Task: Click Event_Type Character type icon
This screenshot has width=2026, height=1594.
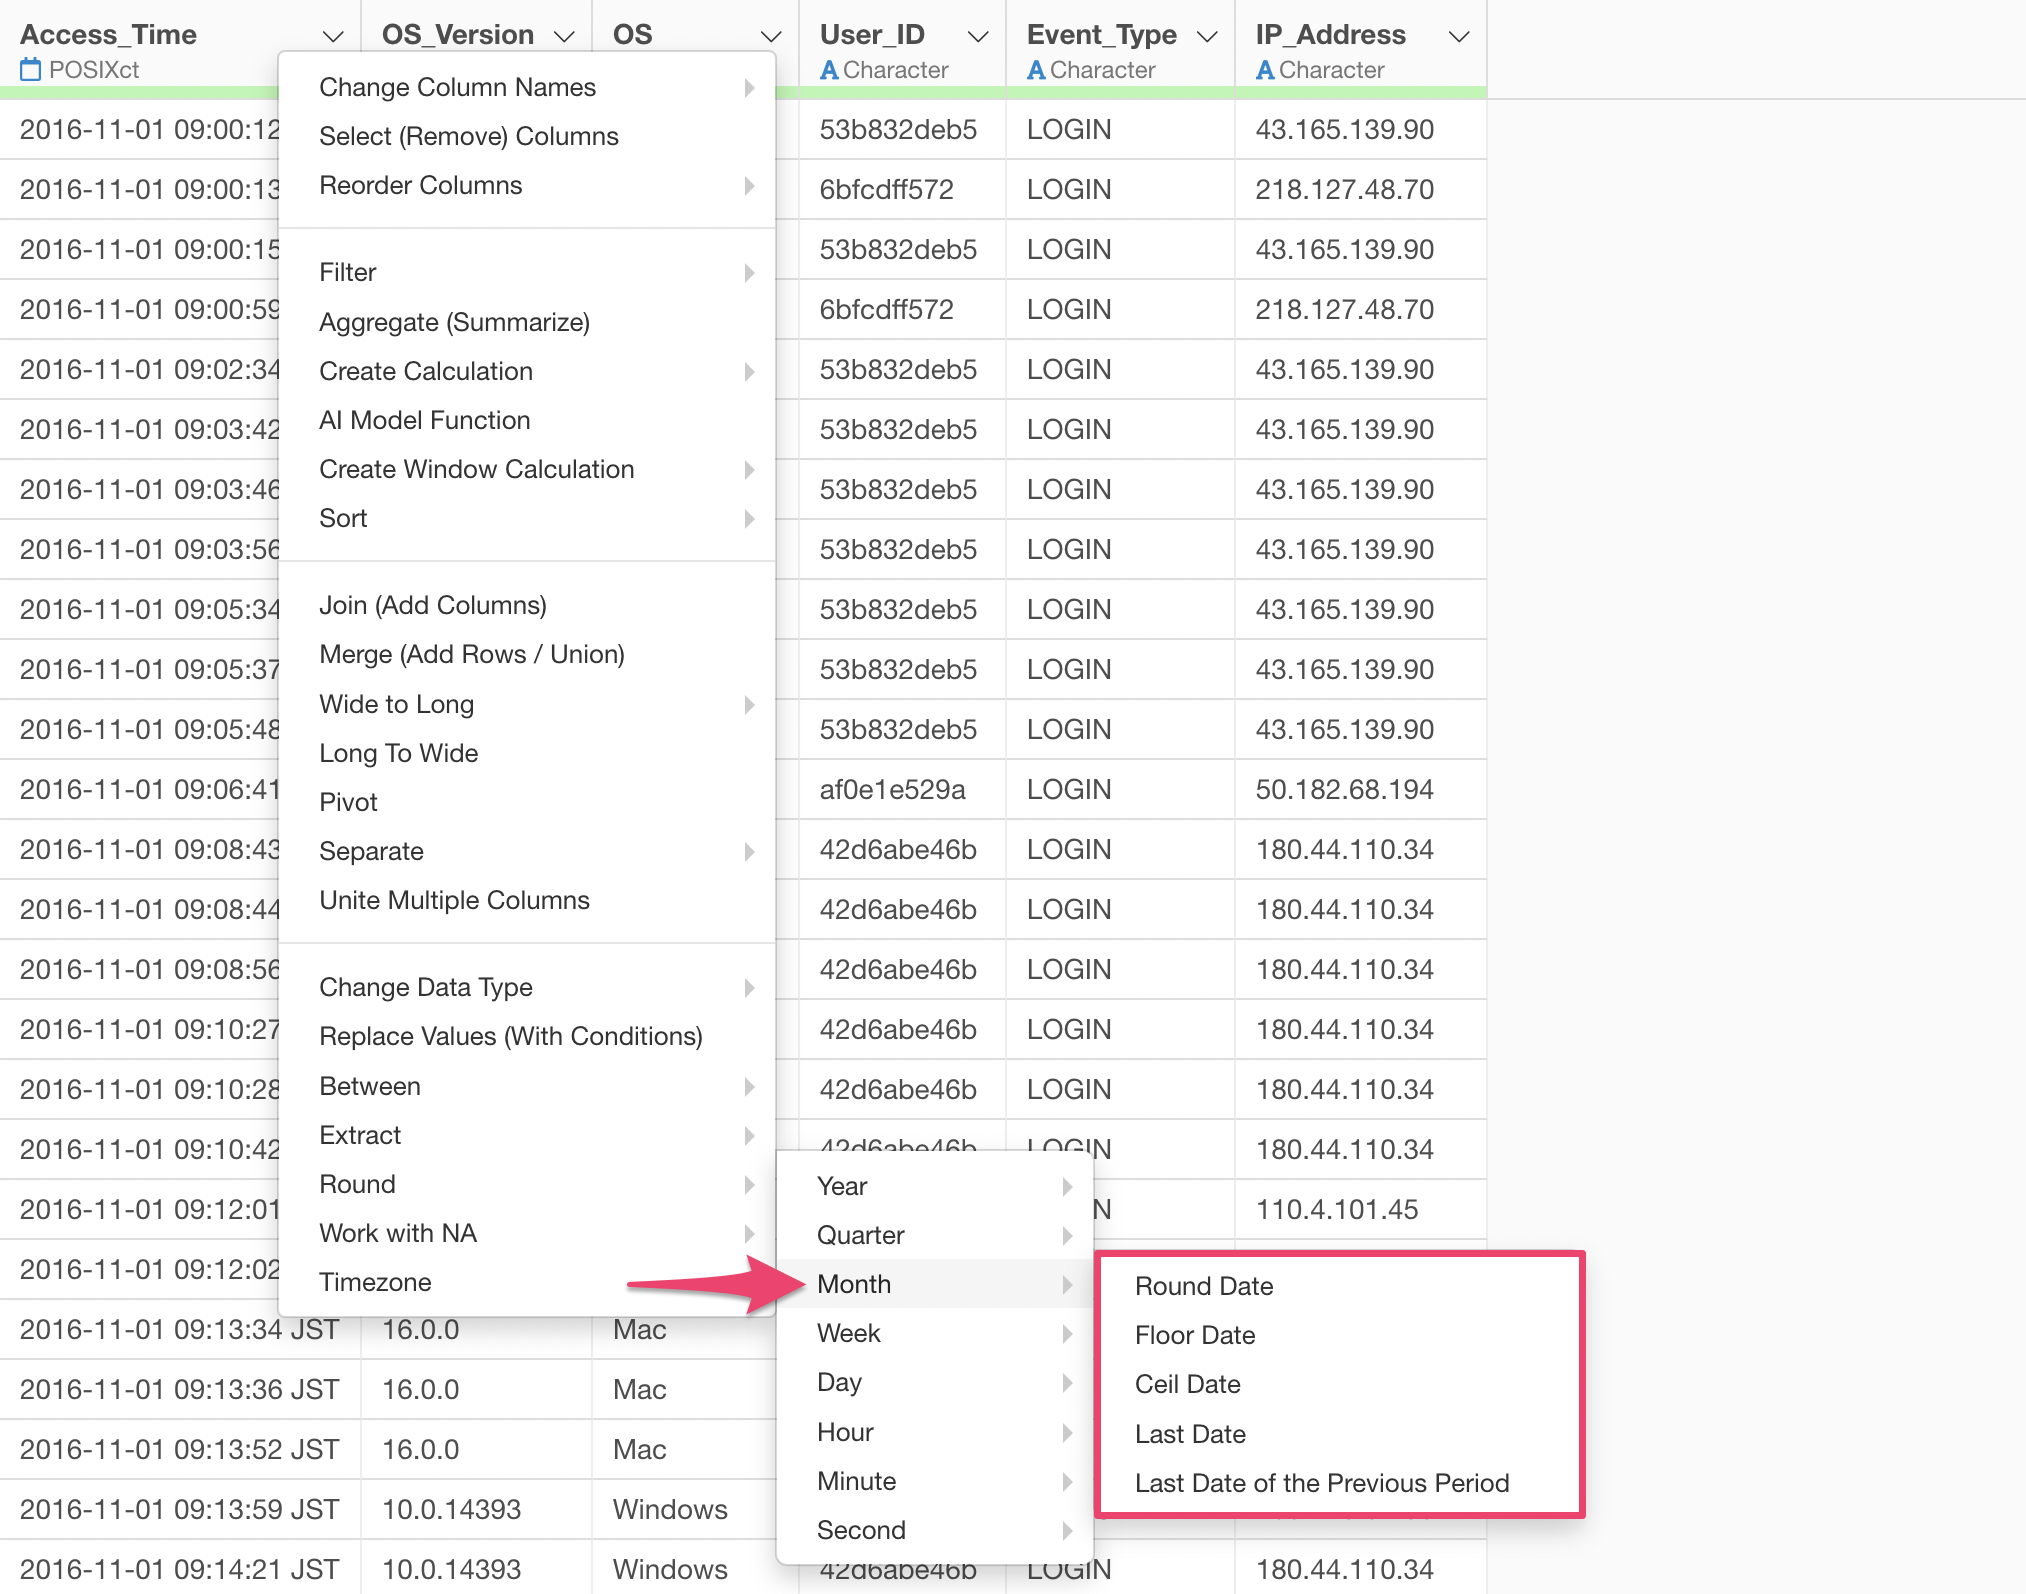Action: click(x=1036, y=70)
